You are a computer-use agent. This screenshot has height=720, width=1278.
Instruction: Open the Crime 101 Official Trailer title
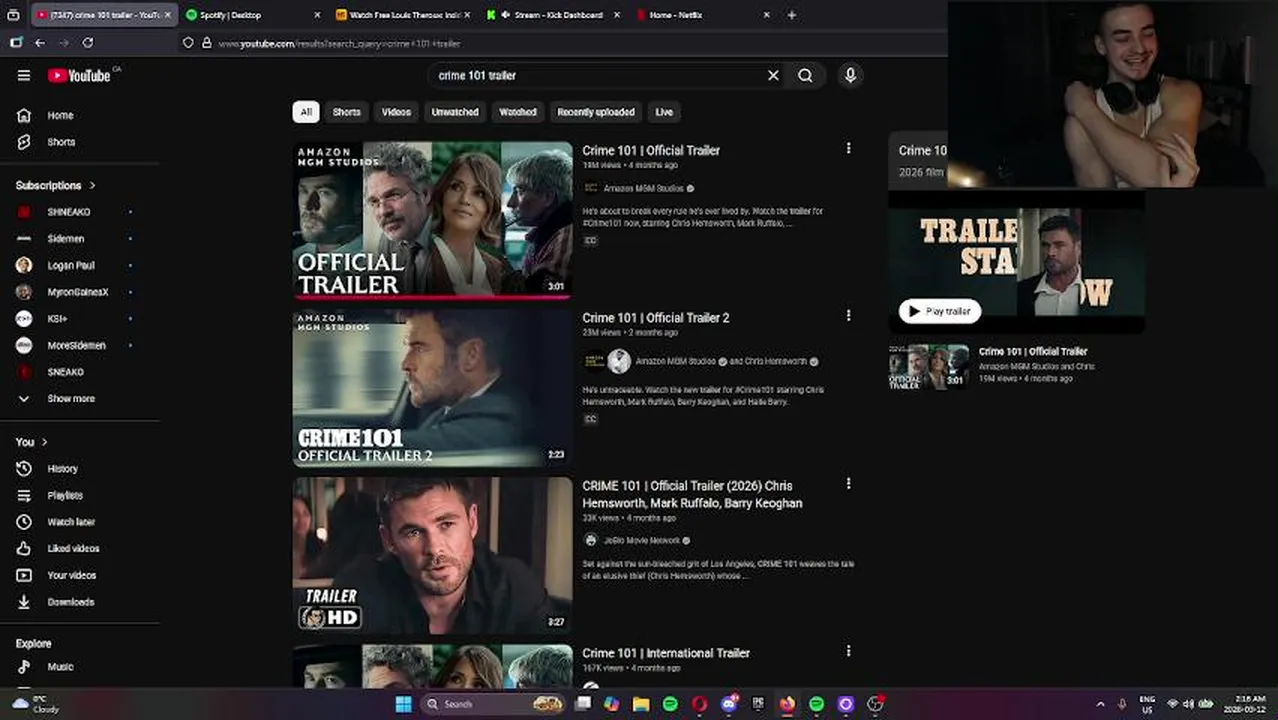click(651, 150)
